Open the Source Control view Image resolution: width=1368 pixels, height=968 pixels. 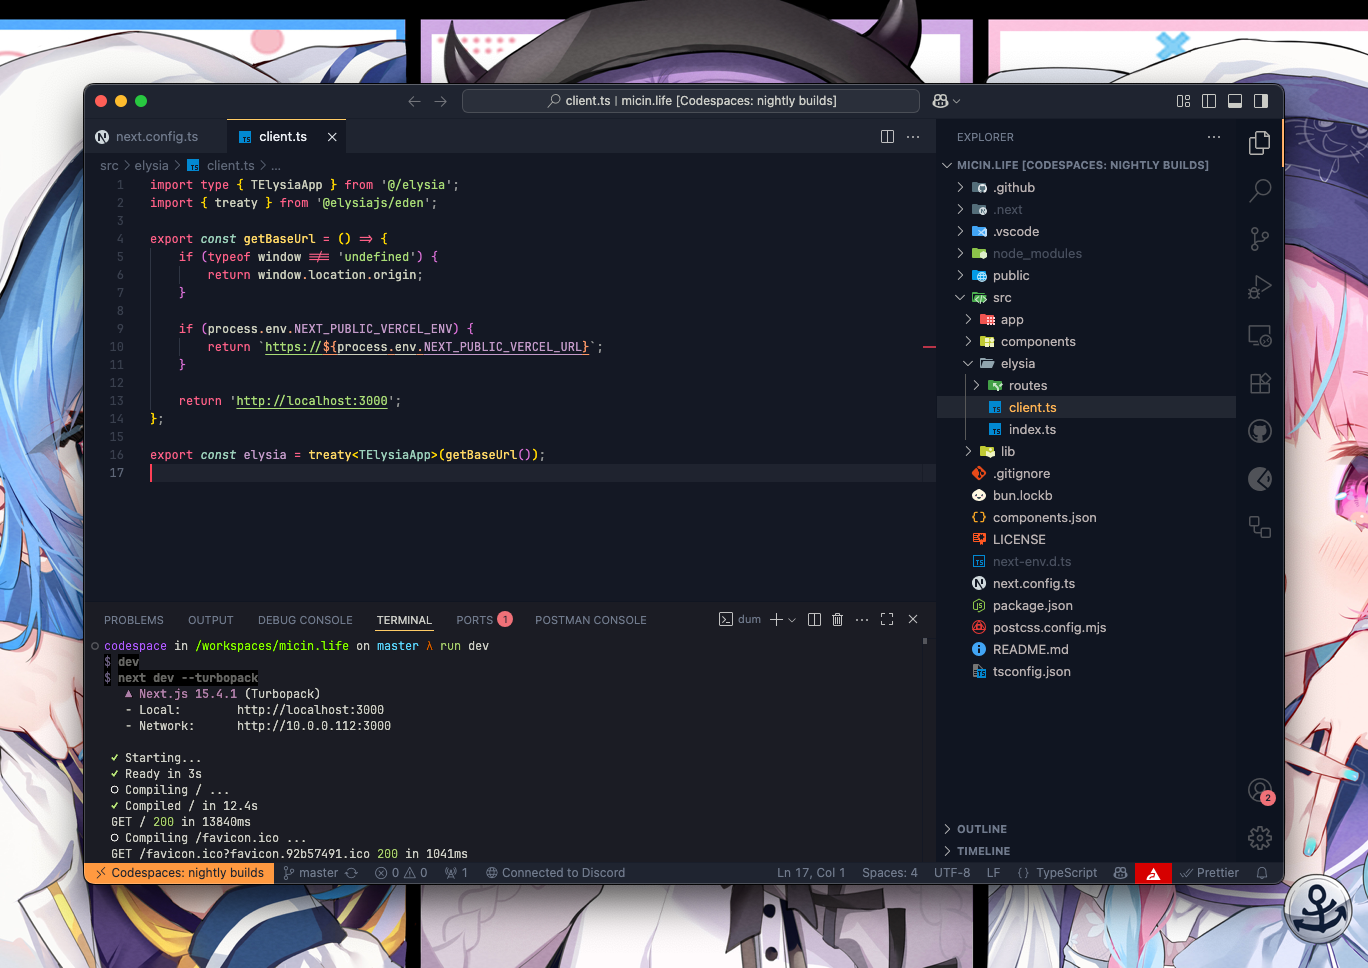[x=1260, y=239]
